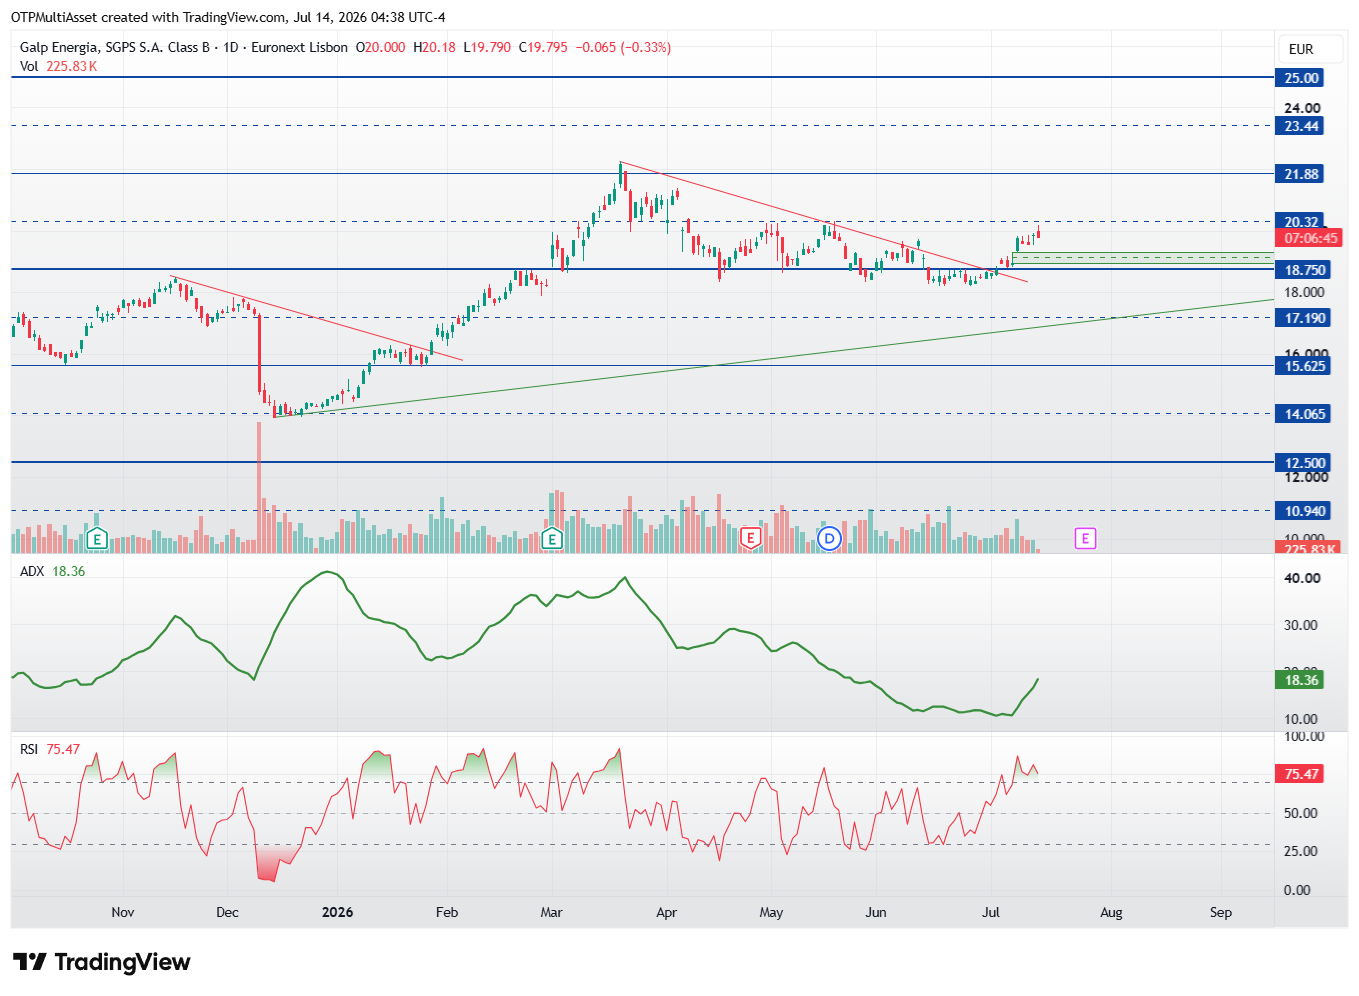Click the 2026 label on time axis
This screenshot has width=1359, height=996.
337,912
